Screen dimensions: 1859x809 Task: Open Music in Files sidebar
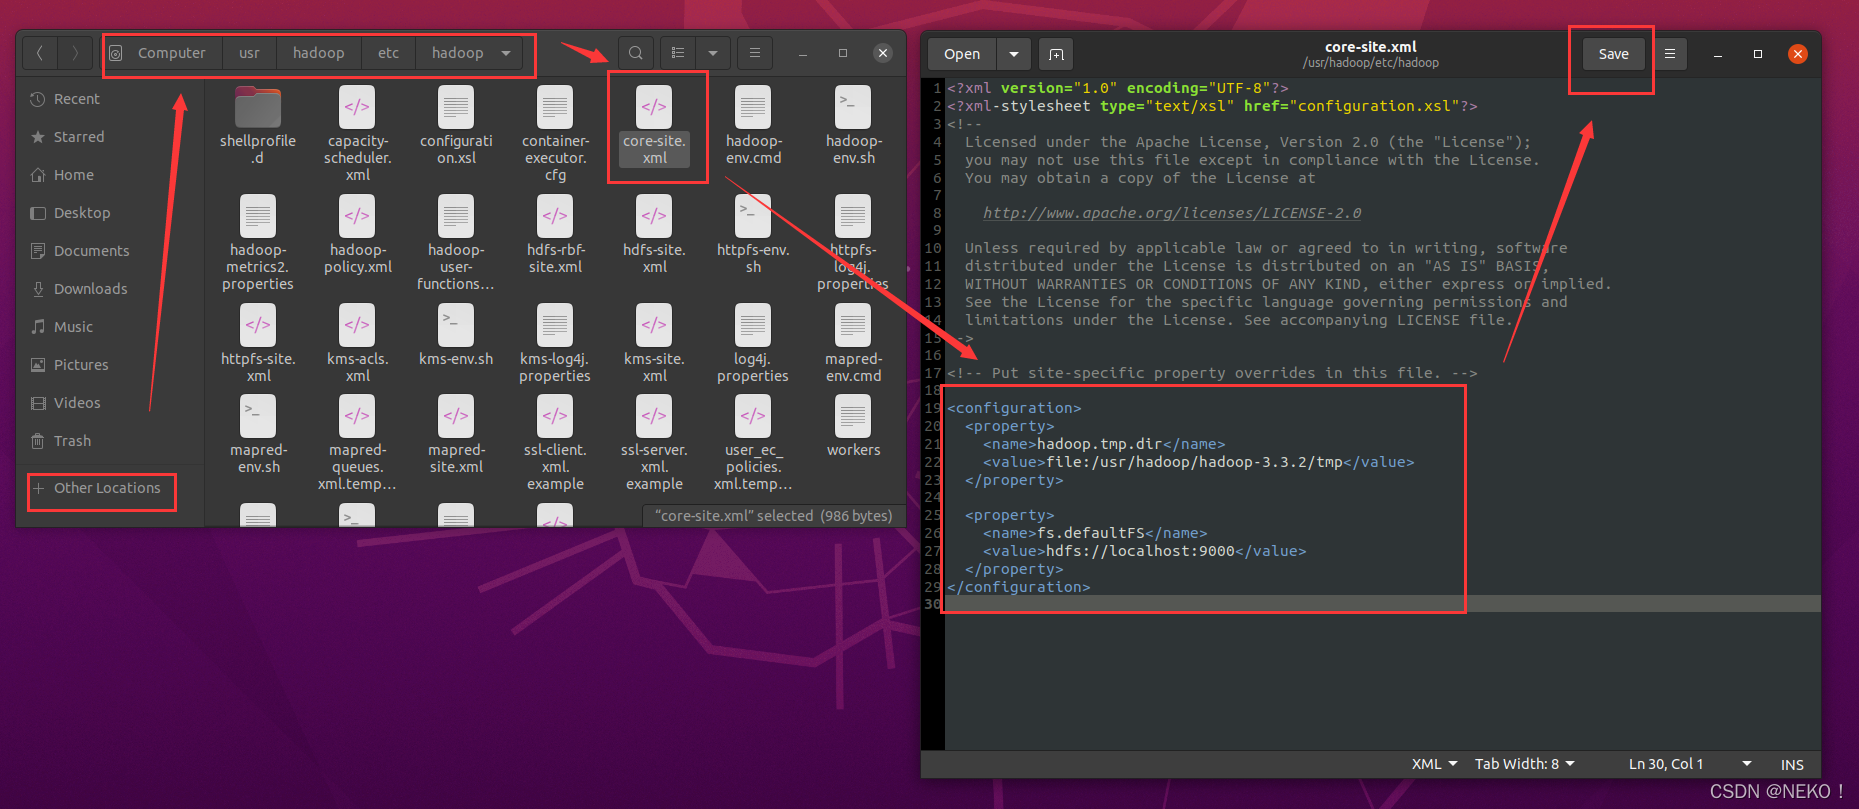pyautogui.click(x=109, y=327)
